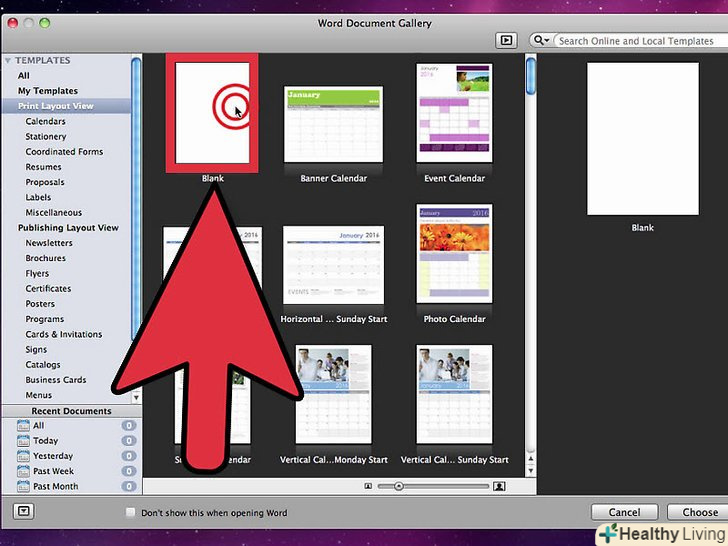Click the Past Week recent documents icon
The height and width of the screenshot is (546, 728).
(23, 471)
